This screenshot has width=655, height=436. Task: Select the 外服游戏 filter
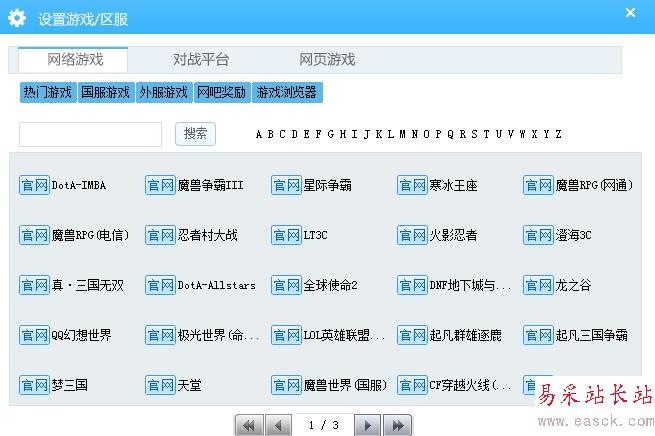coord(164,92)
